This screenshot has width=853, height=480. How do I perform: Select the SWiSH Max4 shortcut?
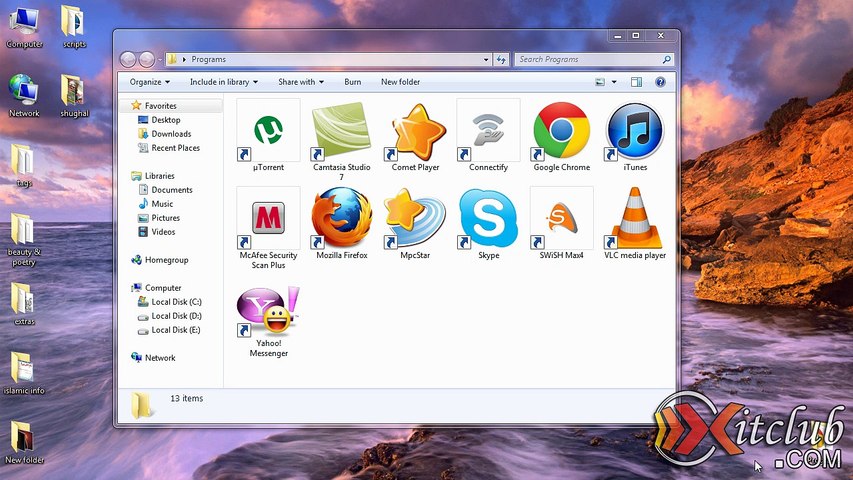coord(561,224)
